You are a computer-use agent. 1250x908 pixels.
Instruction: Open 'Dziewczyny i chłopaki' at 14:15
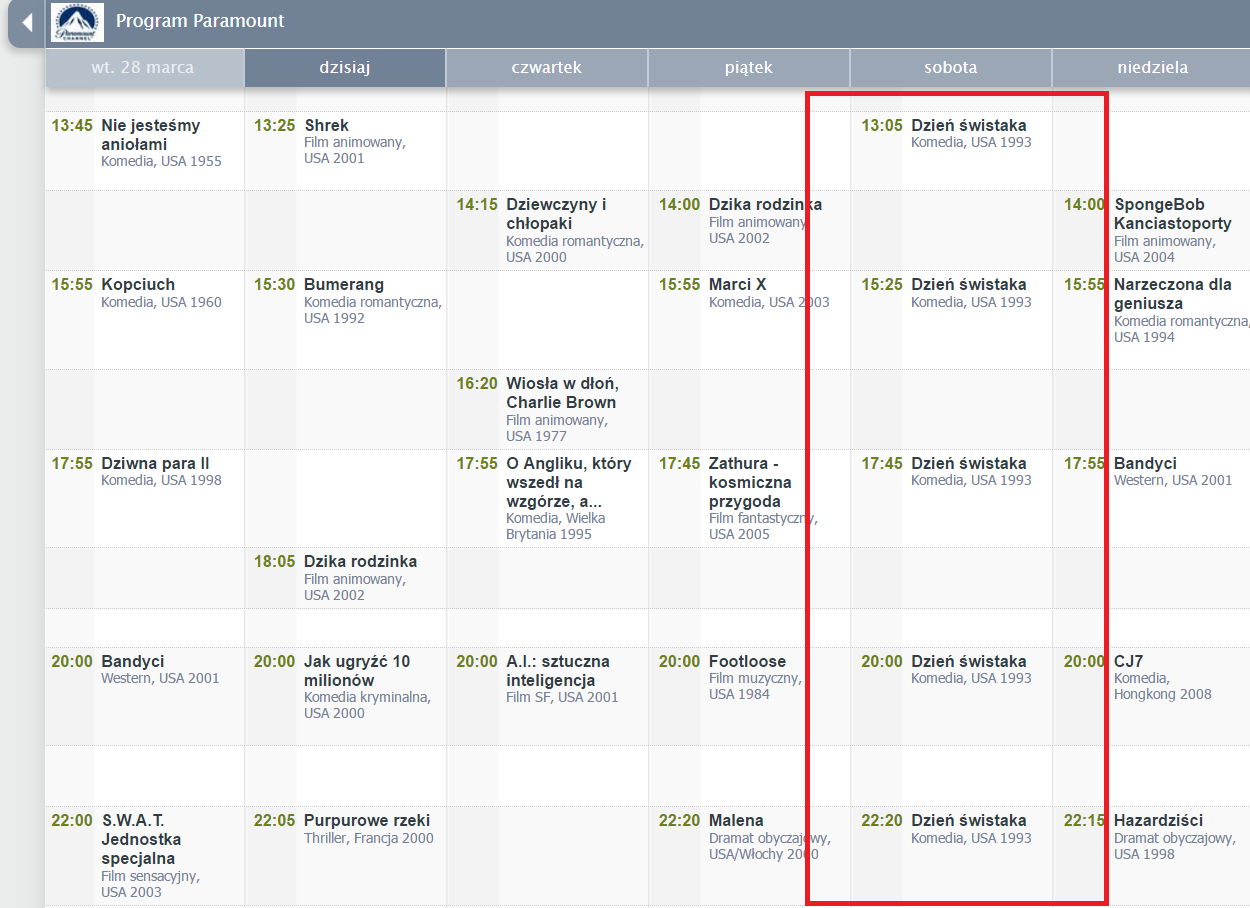(x=556, y=214)
